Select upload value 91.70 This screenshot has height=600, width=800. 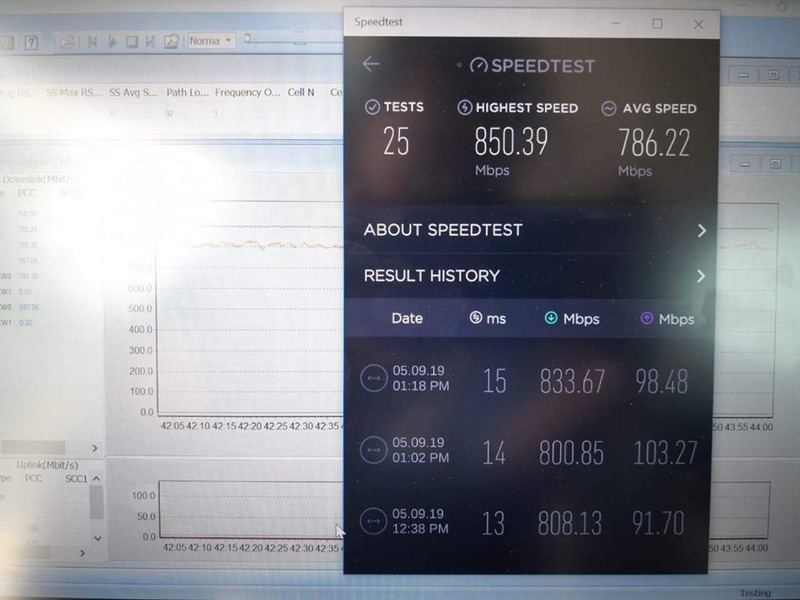(x=658, y=523)
